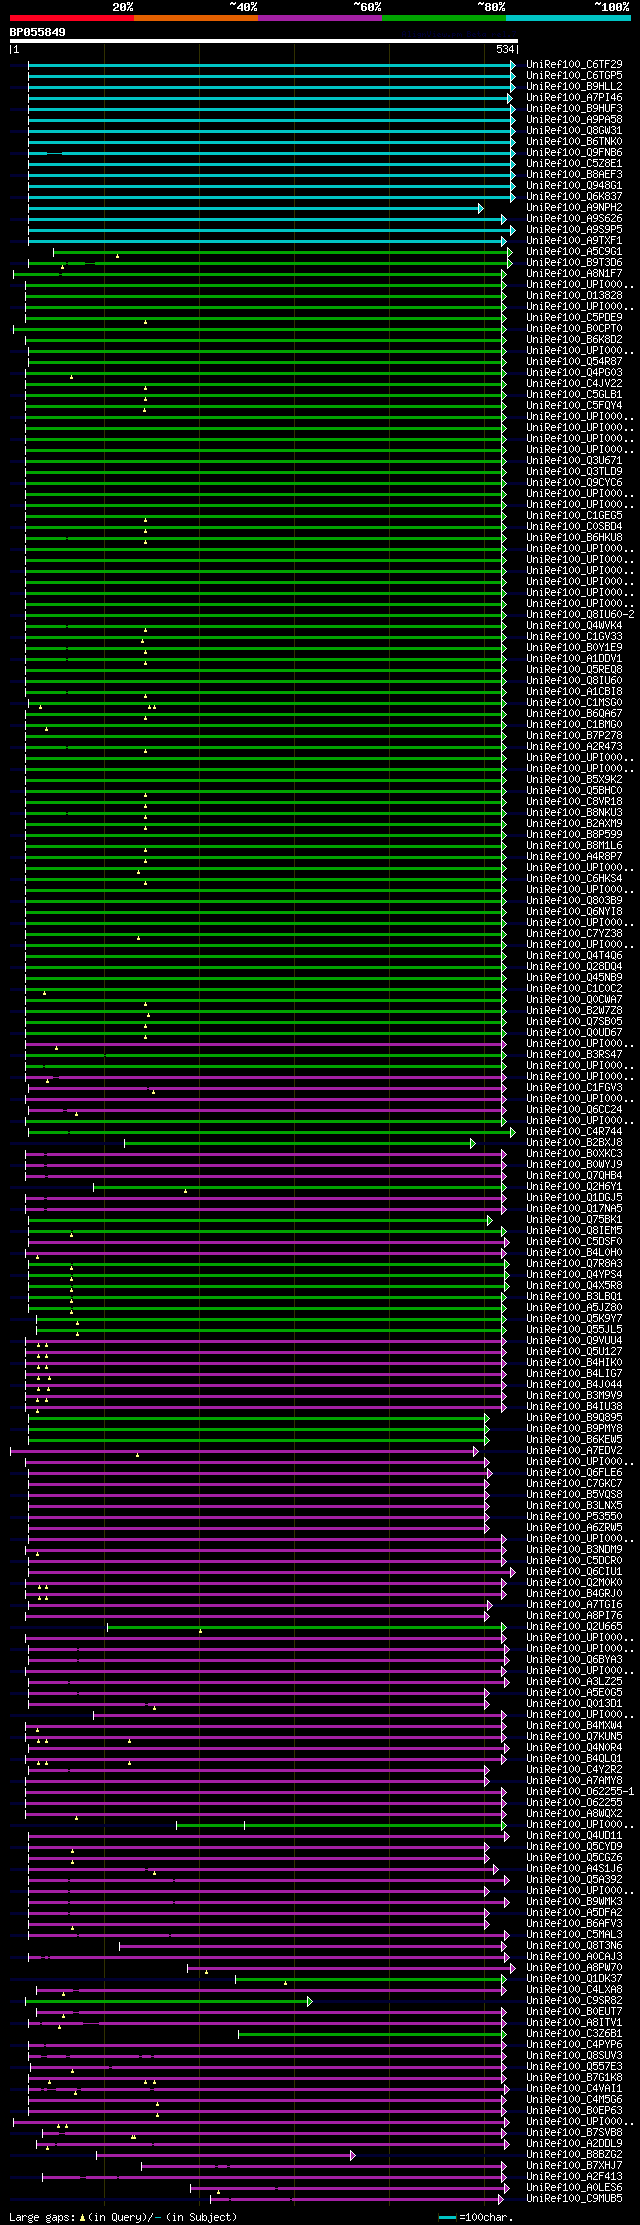Select subject UniRef100_Q7QHB4
The width and height of the screenshot is (640, 2225).
(574, 1176)
